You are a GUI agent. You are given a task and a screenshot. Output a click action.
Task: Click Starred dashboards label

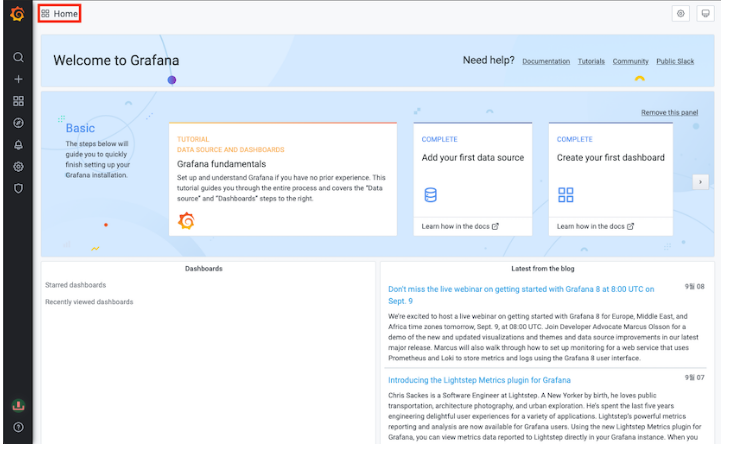click(x=76, y=285)
